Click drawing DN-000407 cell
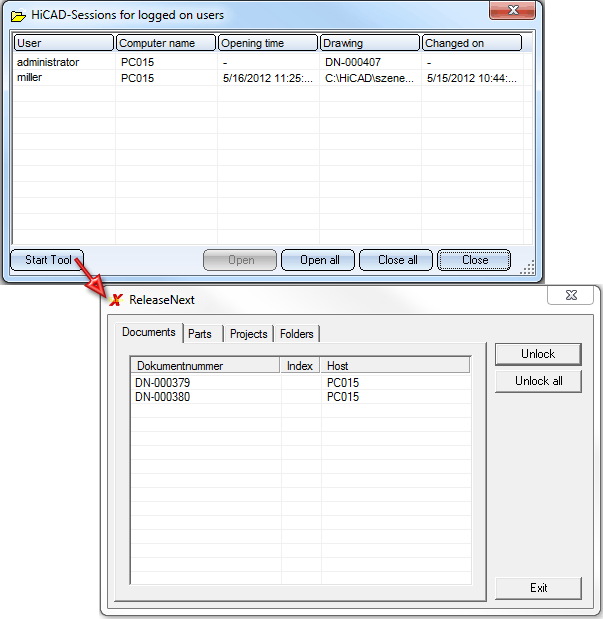The image size is (603, 619). click(x=353, y=62)
